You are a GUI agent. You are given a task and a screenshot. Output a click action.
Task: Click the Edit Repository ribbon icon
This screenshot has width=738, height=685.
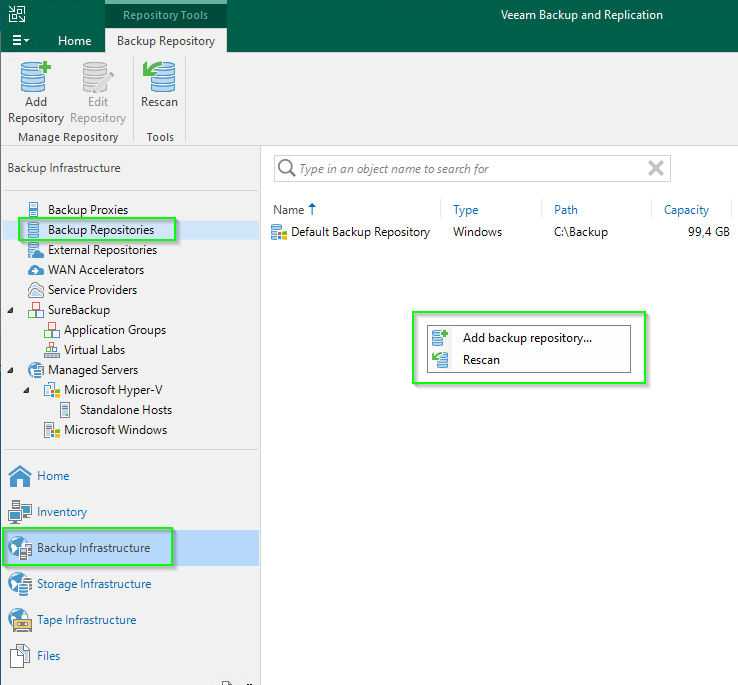(x=98, y=77)
